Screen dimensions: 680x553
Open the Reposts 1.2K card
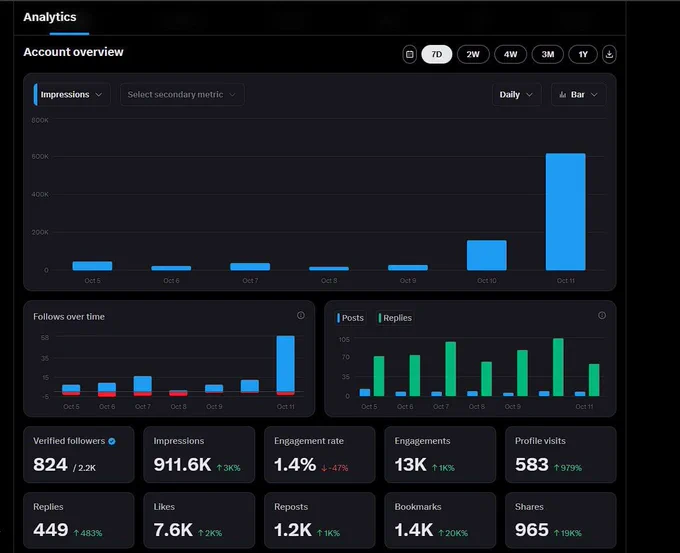pos(320,520)
